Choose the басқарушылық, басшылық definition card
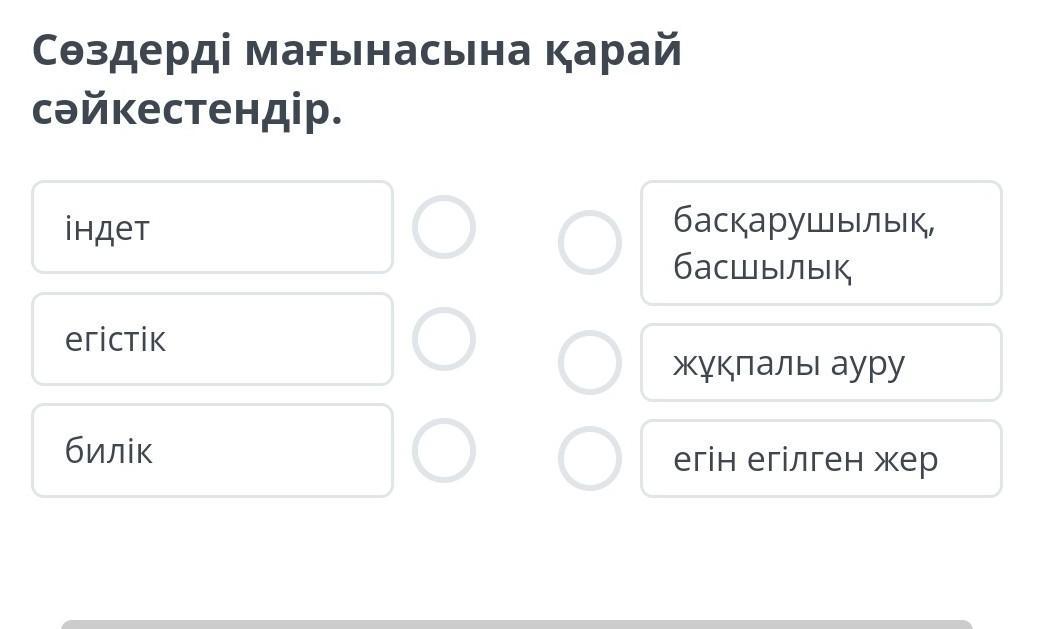The image size is (1057, 629). 821,243
